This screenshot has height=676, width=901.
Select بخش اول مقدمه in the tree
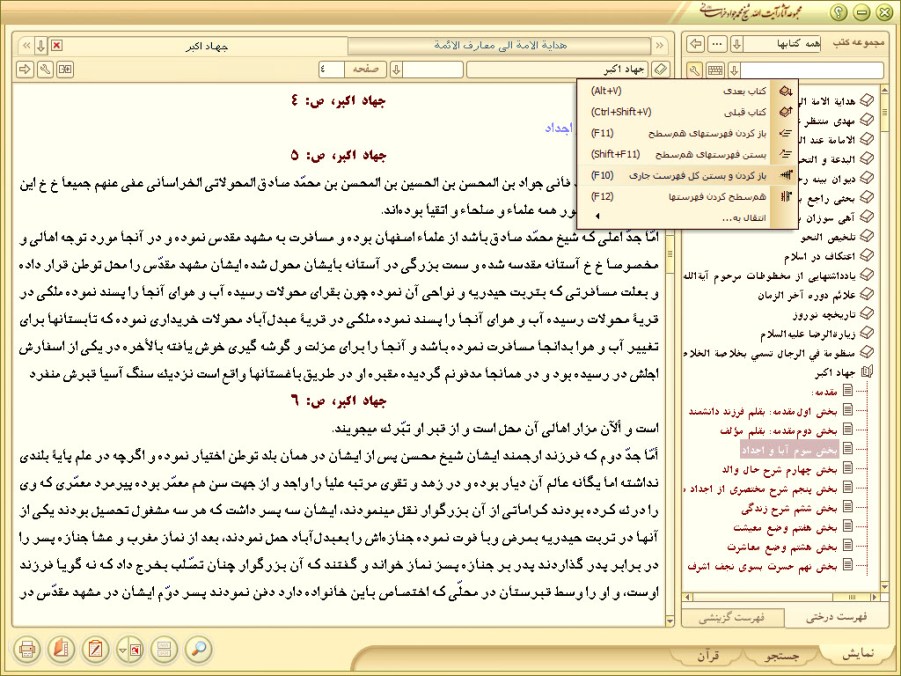(x=763, y=411)
